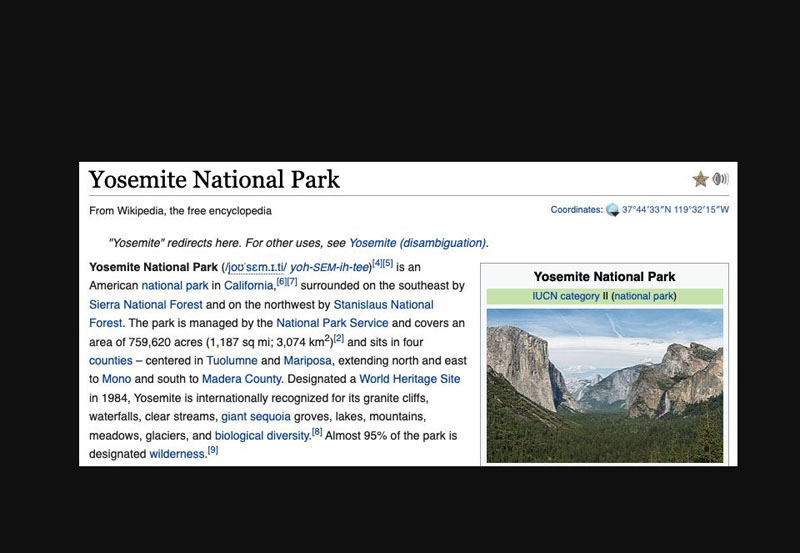This screenshot has height=553, width=800.
Task: Open citation reference [8]
Action: 317,432
